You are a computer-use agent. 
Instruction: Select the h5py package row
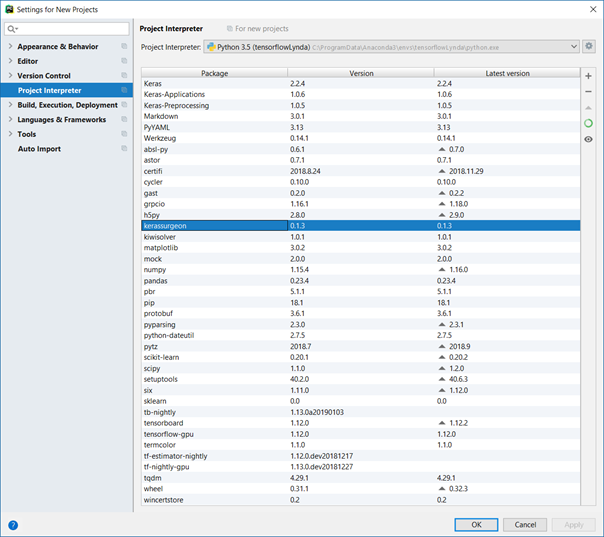pyautogui.click(x=361, y=215)
